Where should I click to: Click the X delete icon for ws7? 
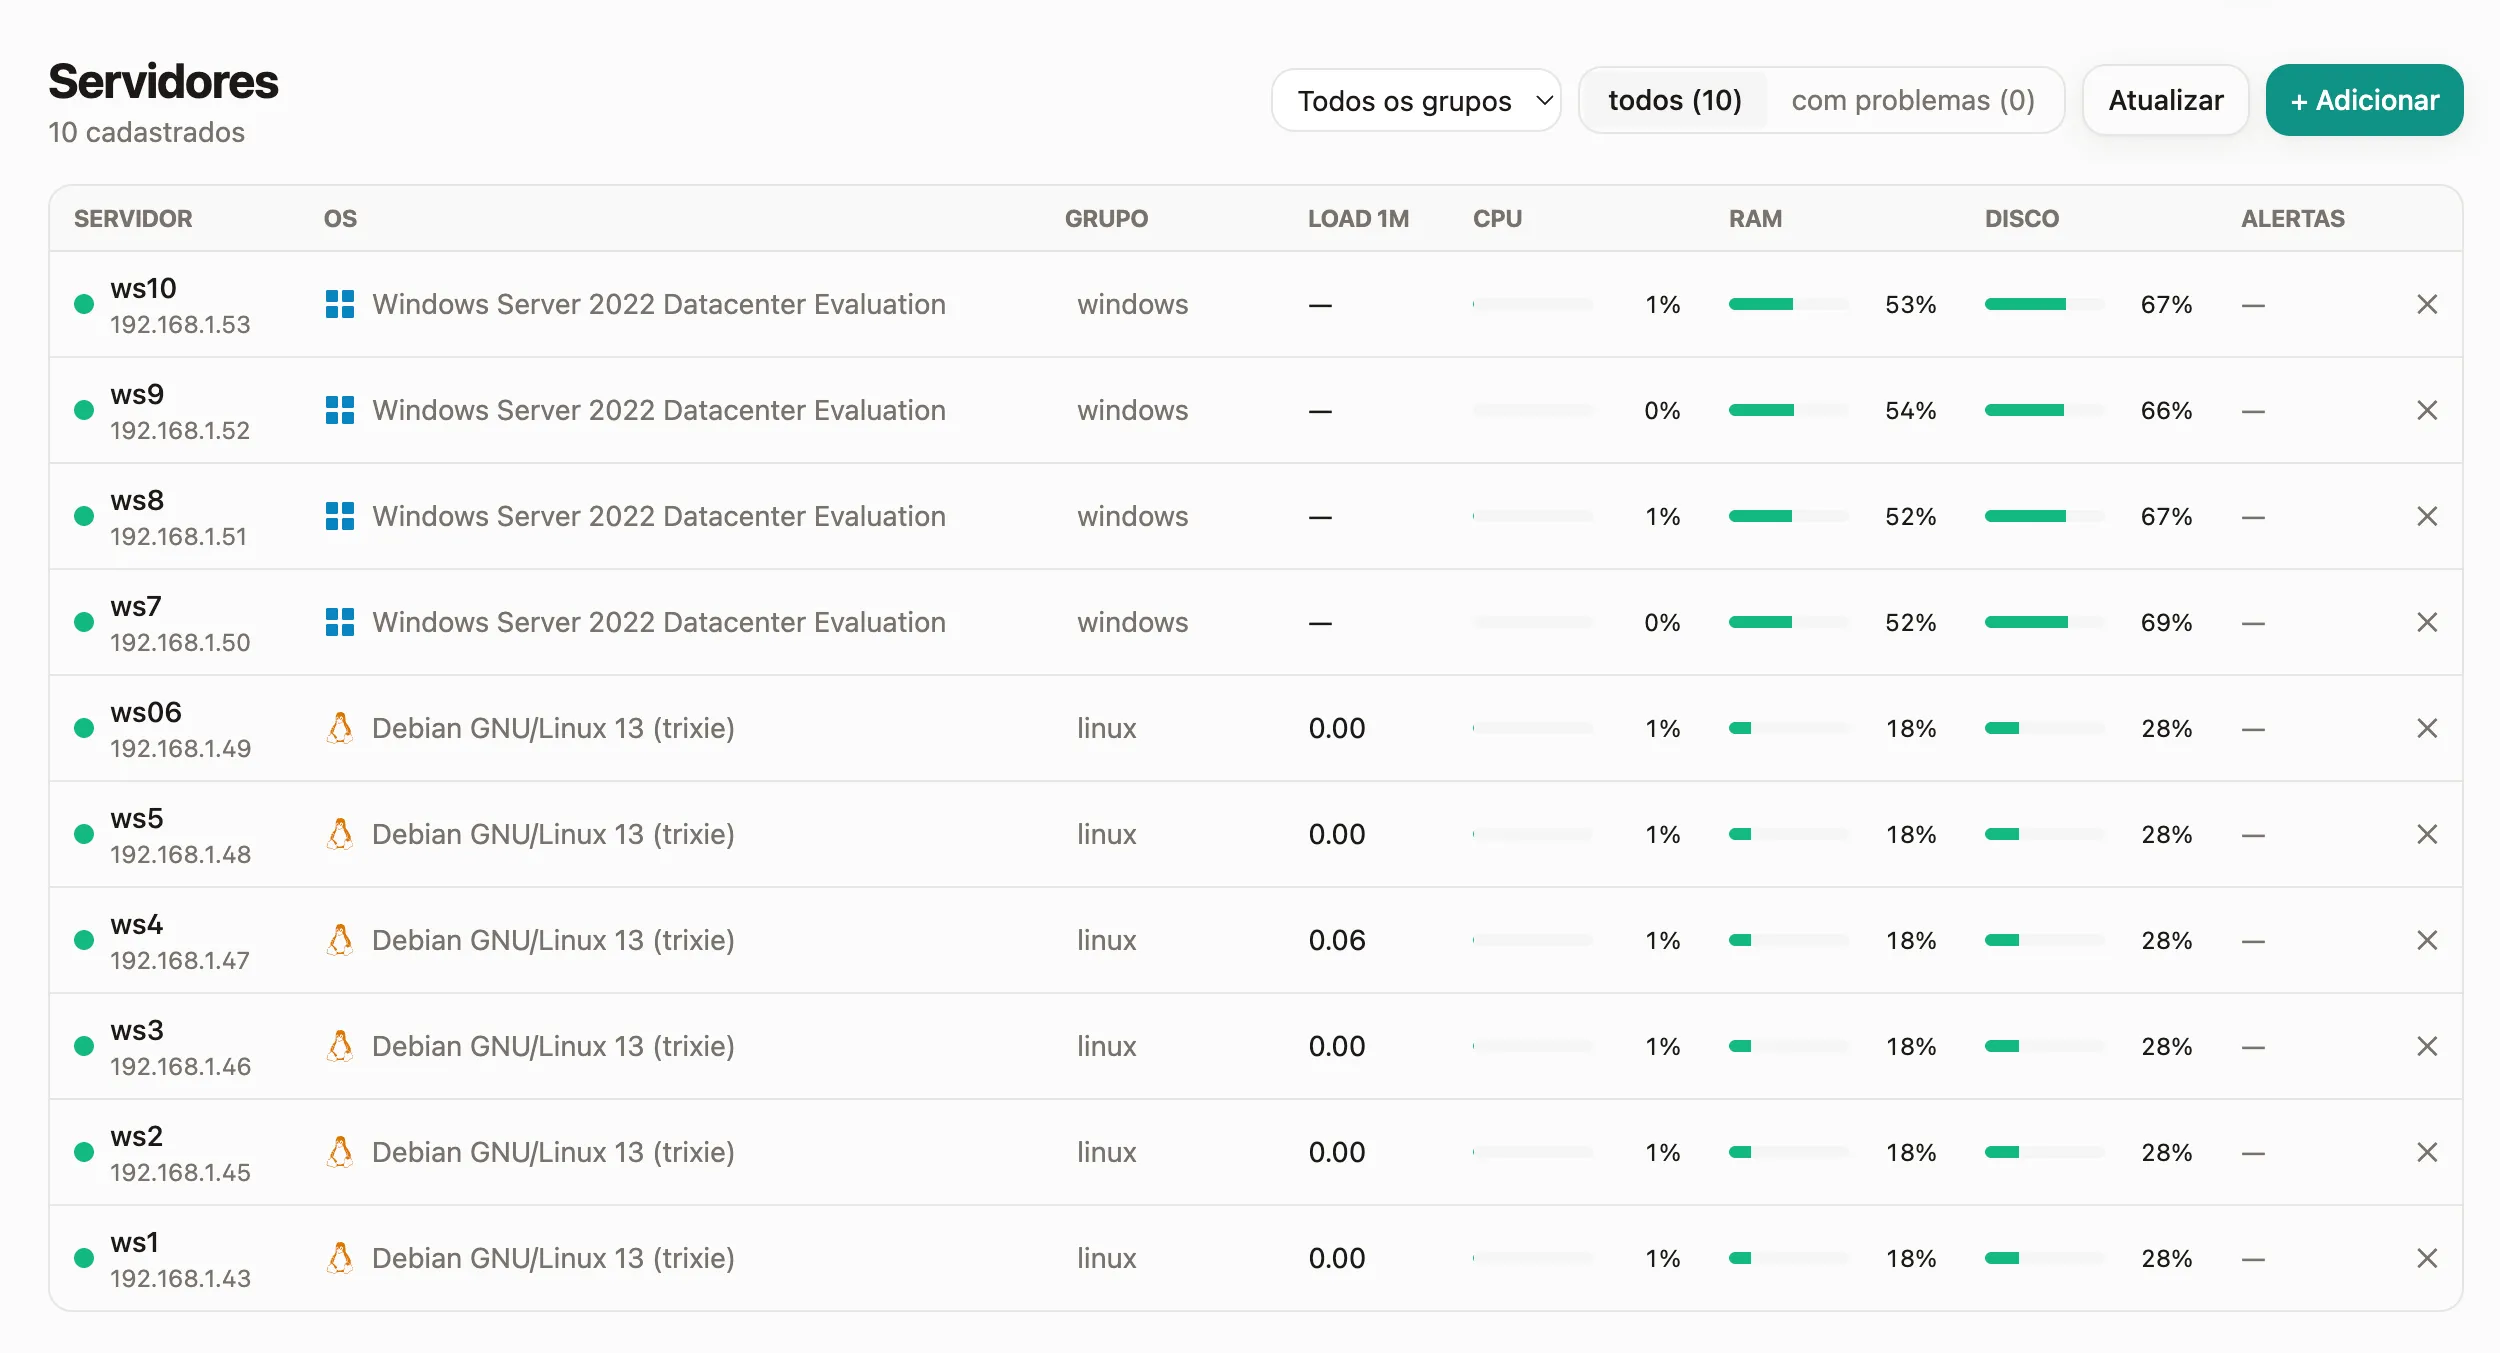click(2427, 622)
